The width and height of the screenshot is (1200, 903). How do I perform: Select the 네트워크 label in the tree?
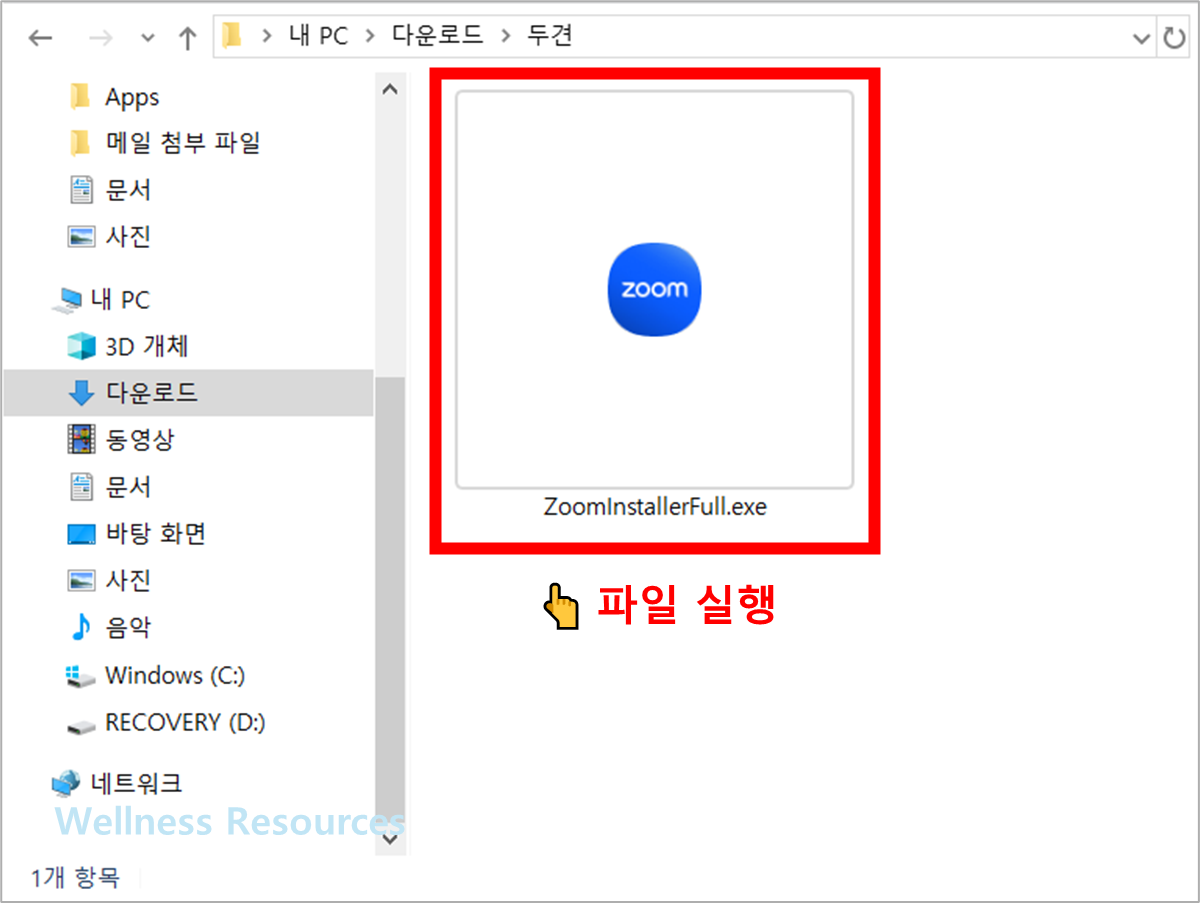137,782
